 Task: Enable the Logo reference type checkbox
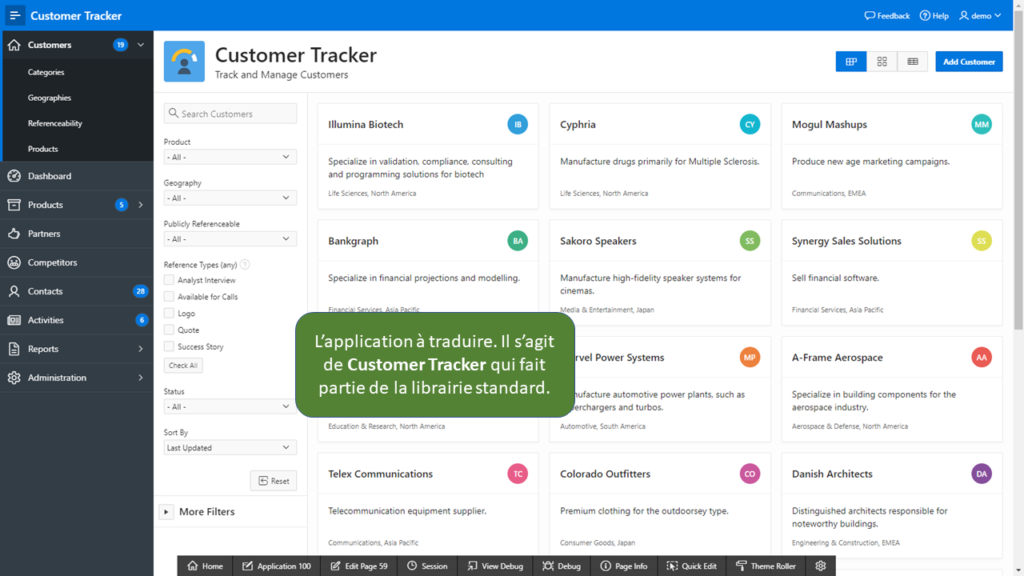(169, 313)
